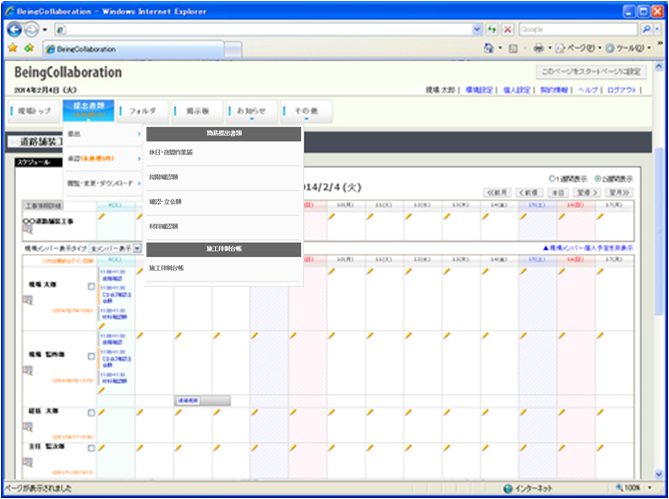The height and width of the screenshot is (499, 669).
Task: Click pencil icon in 11(火) column of 現場 太郎 row
Action: 370,271
